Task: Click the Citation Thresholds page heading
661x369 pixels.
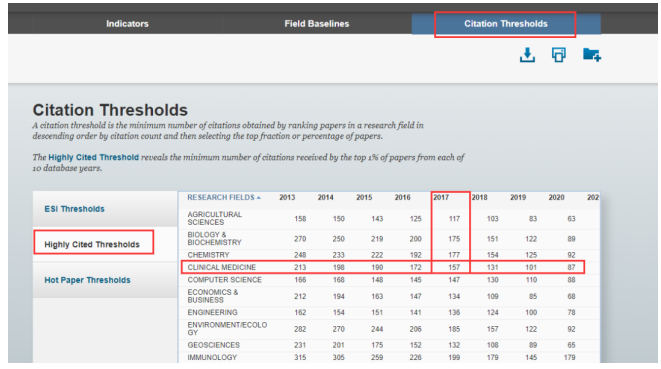Action: coord(110,110)
